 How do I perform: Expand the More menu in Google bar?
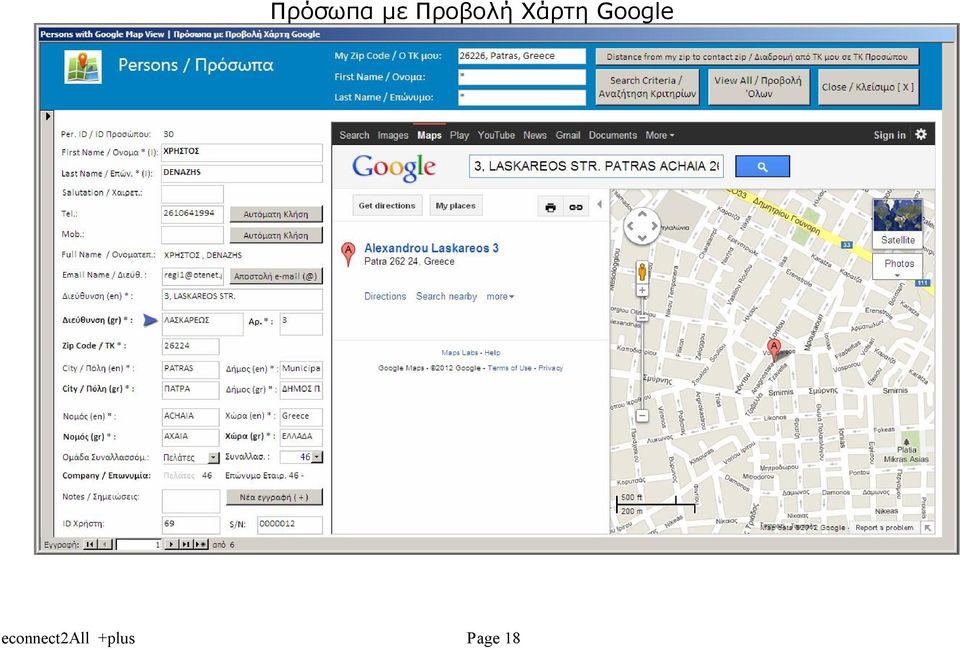[659, 135]
